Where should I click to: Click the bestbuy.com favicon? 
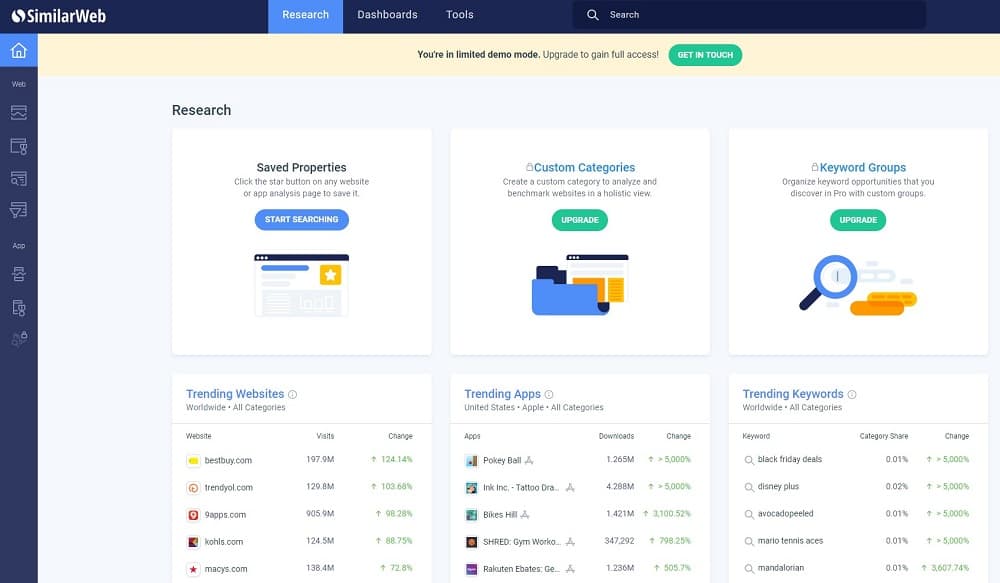[193, 461]
